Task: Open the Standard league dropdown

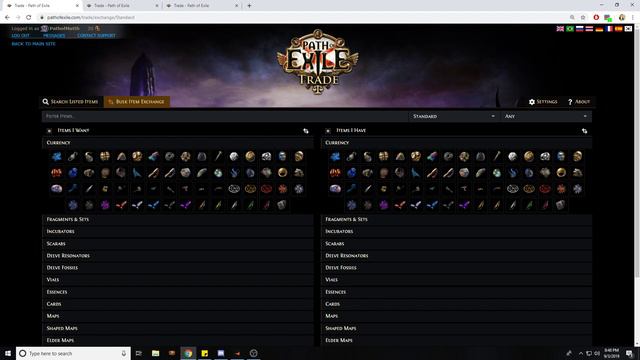Action: point(454,116)
